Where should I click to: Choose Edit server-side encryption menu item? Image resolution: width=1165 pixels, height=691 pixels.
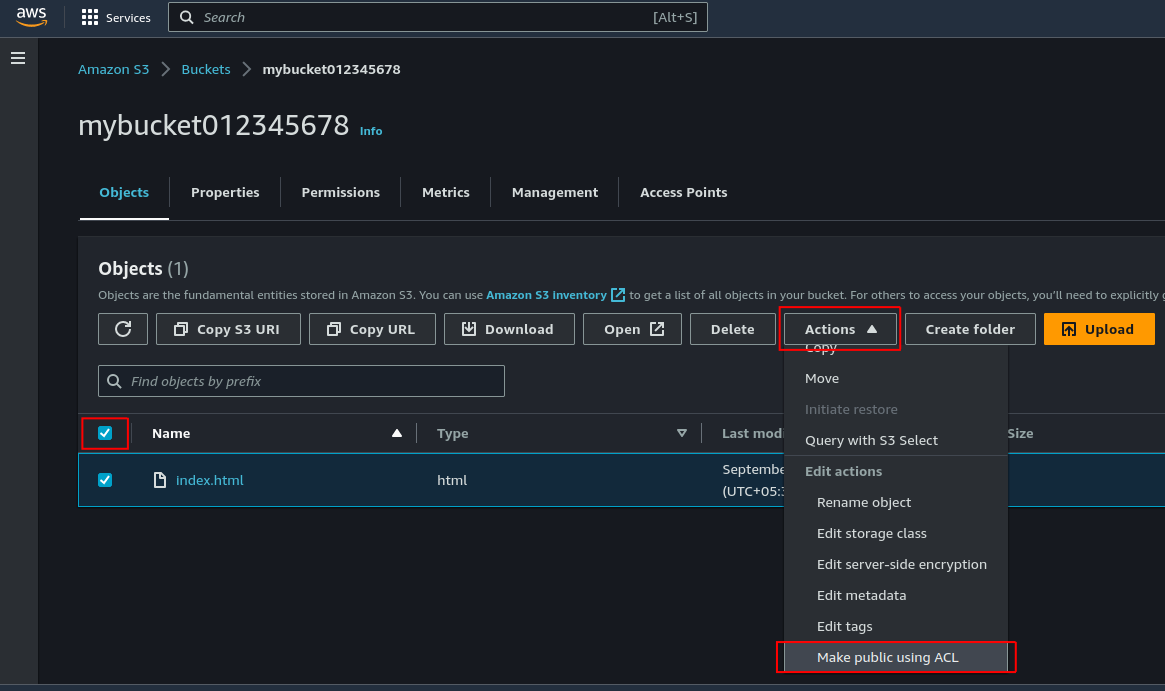(896, 564)
